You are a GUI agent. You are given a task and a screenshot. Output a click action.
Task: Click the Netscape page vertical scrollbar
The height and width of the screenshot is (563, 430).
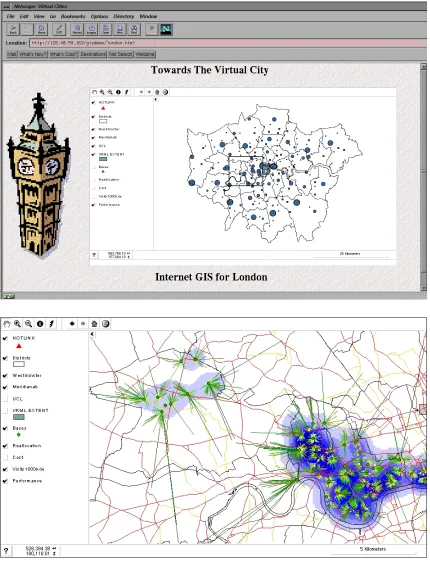click(424, 177)
